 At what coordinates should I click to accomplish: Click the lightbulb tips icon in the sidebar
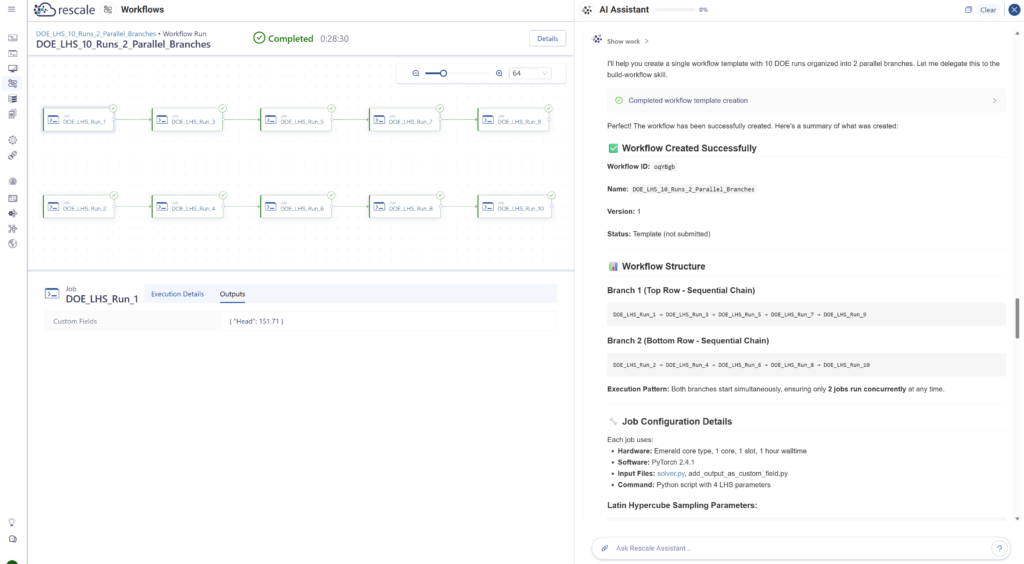point(12,522)
